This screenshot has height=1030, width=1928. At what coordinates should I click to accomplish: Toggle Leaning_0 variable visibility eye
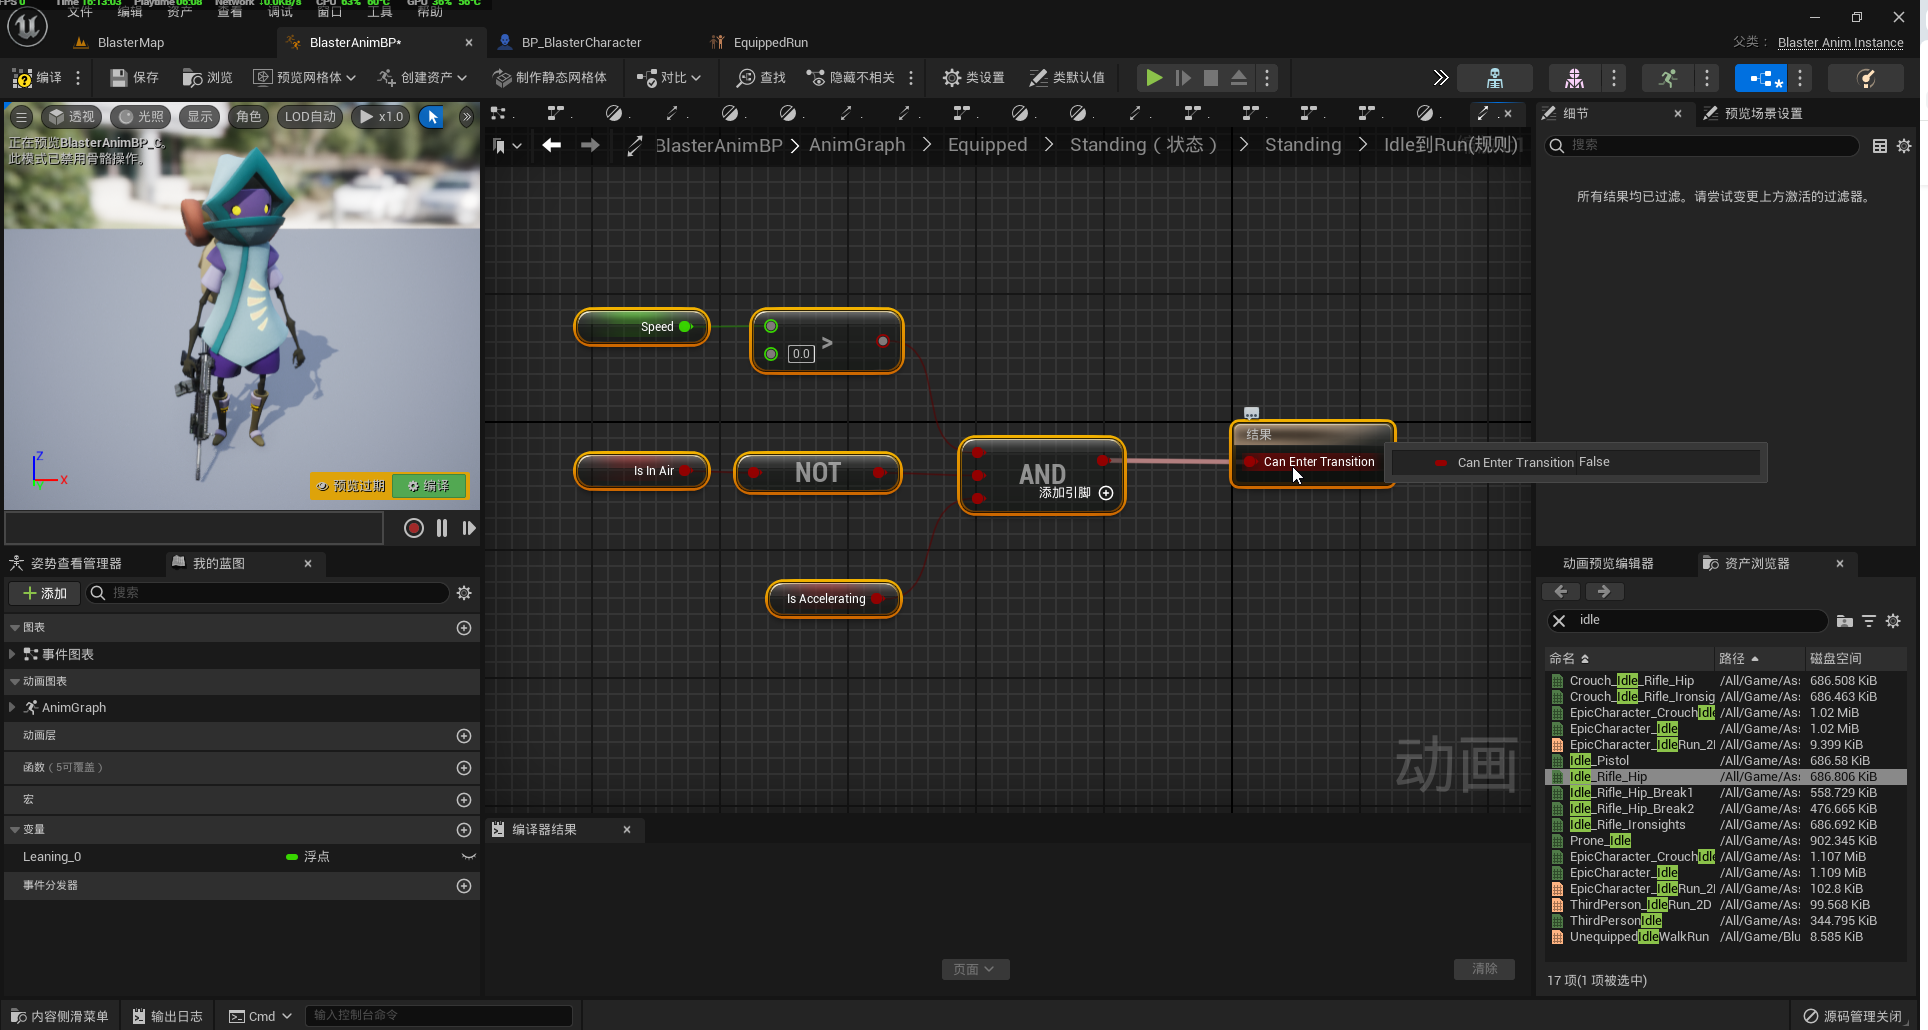point(467,857)
